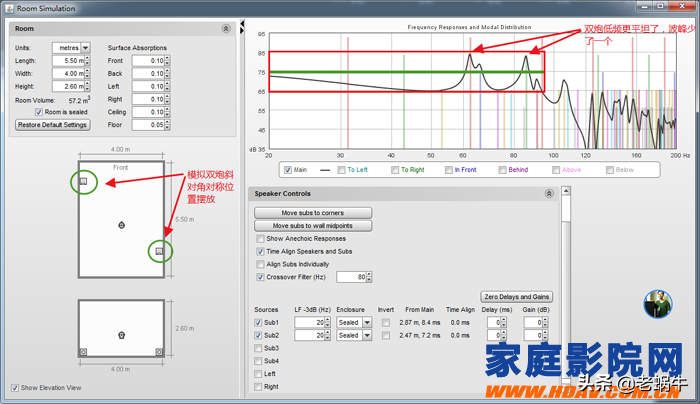Screen dimensions: 700x404
Task: Click the top-left subwoofer icon in room plan
Action: (x=84, y=181)
